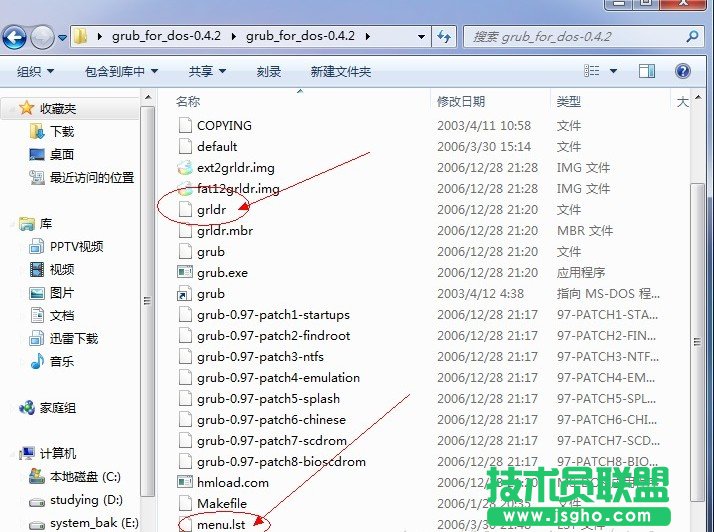Open 最近访问的位置 in favorites
This screenshot has width=714, height=532.
pos(92,177)
